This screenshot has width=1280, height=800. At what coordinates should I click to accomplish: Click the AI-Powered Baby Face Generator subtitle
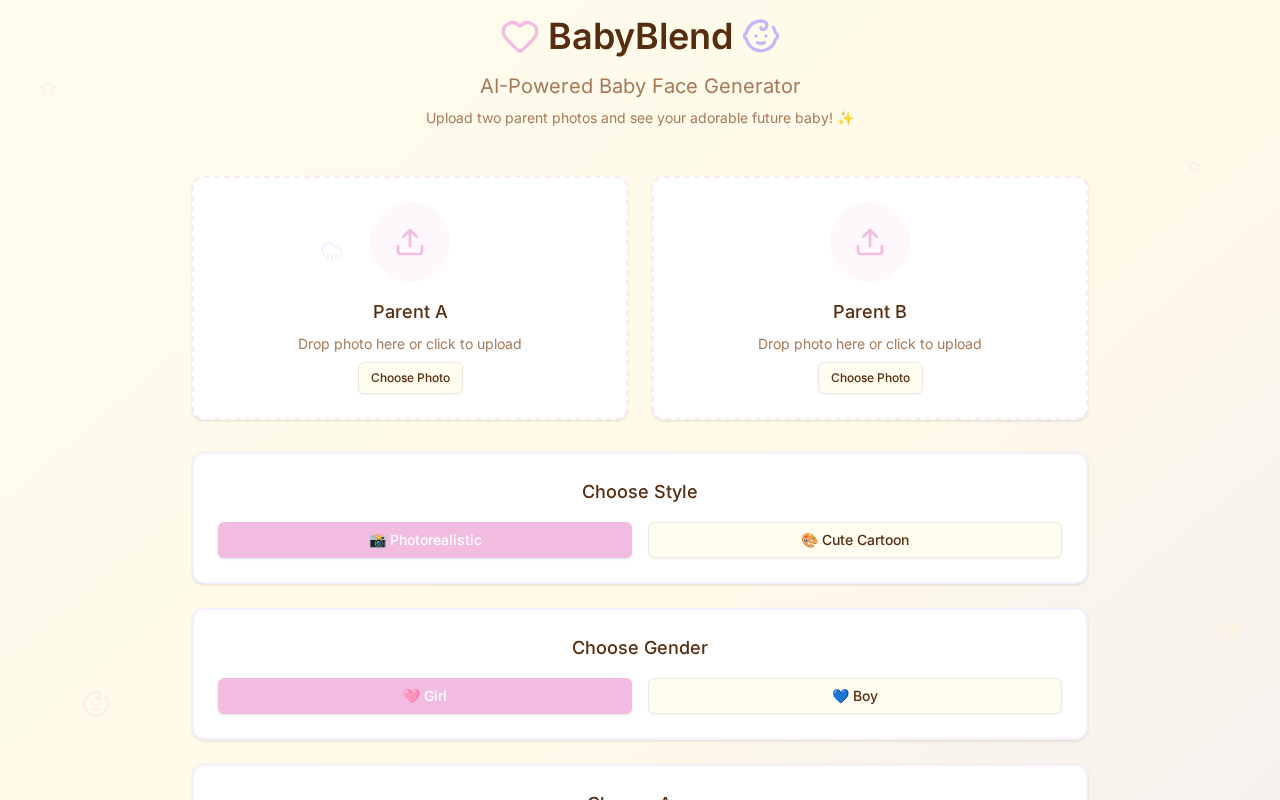coord(640,86)
